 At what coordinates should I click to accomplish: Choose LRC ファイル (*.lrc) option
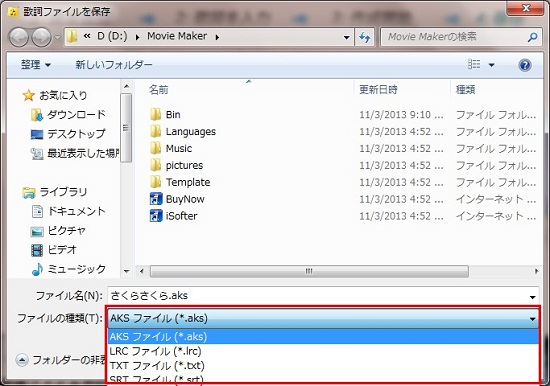[323, 351]
